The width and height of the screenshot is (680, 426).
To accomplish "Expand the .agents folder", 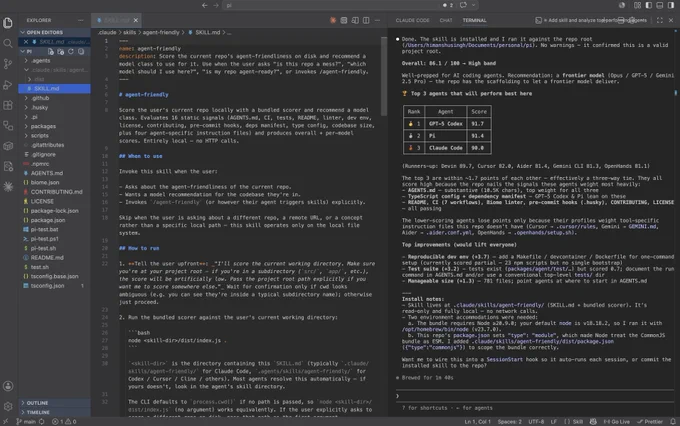I will click(54, 61).
